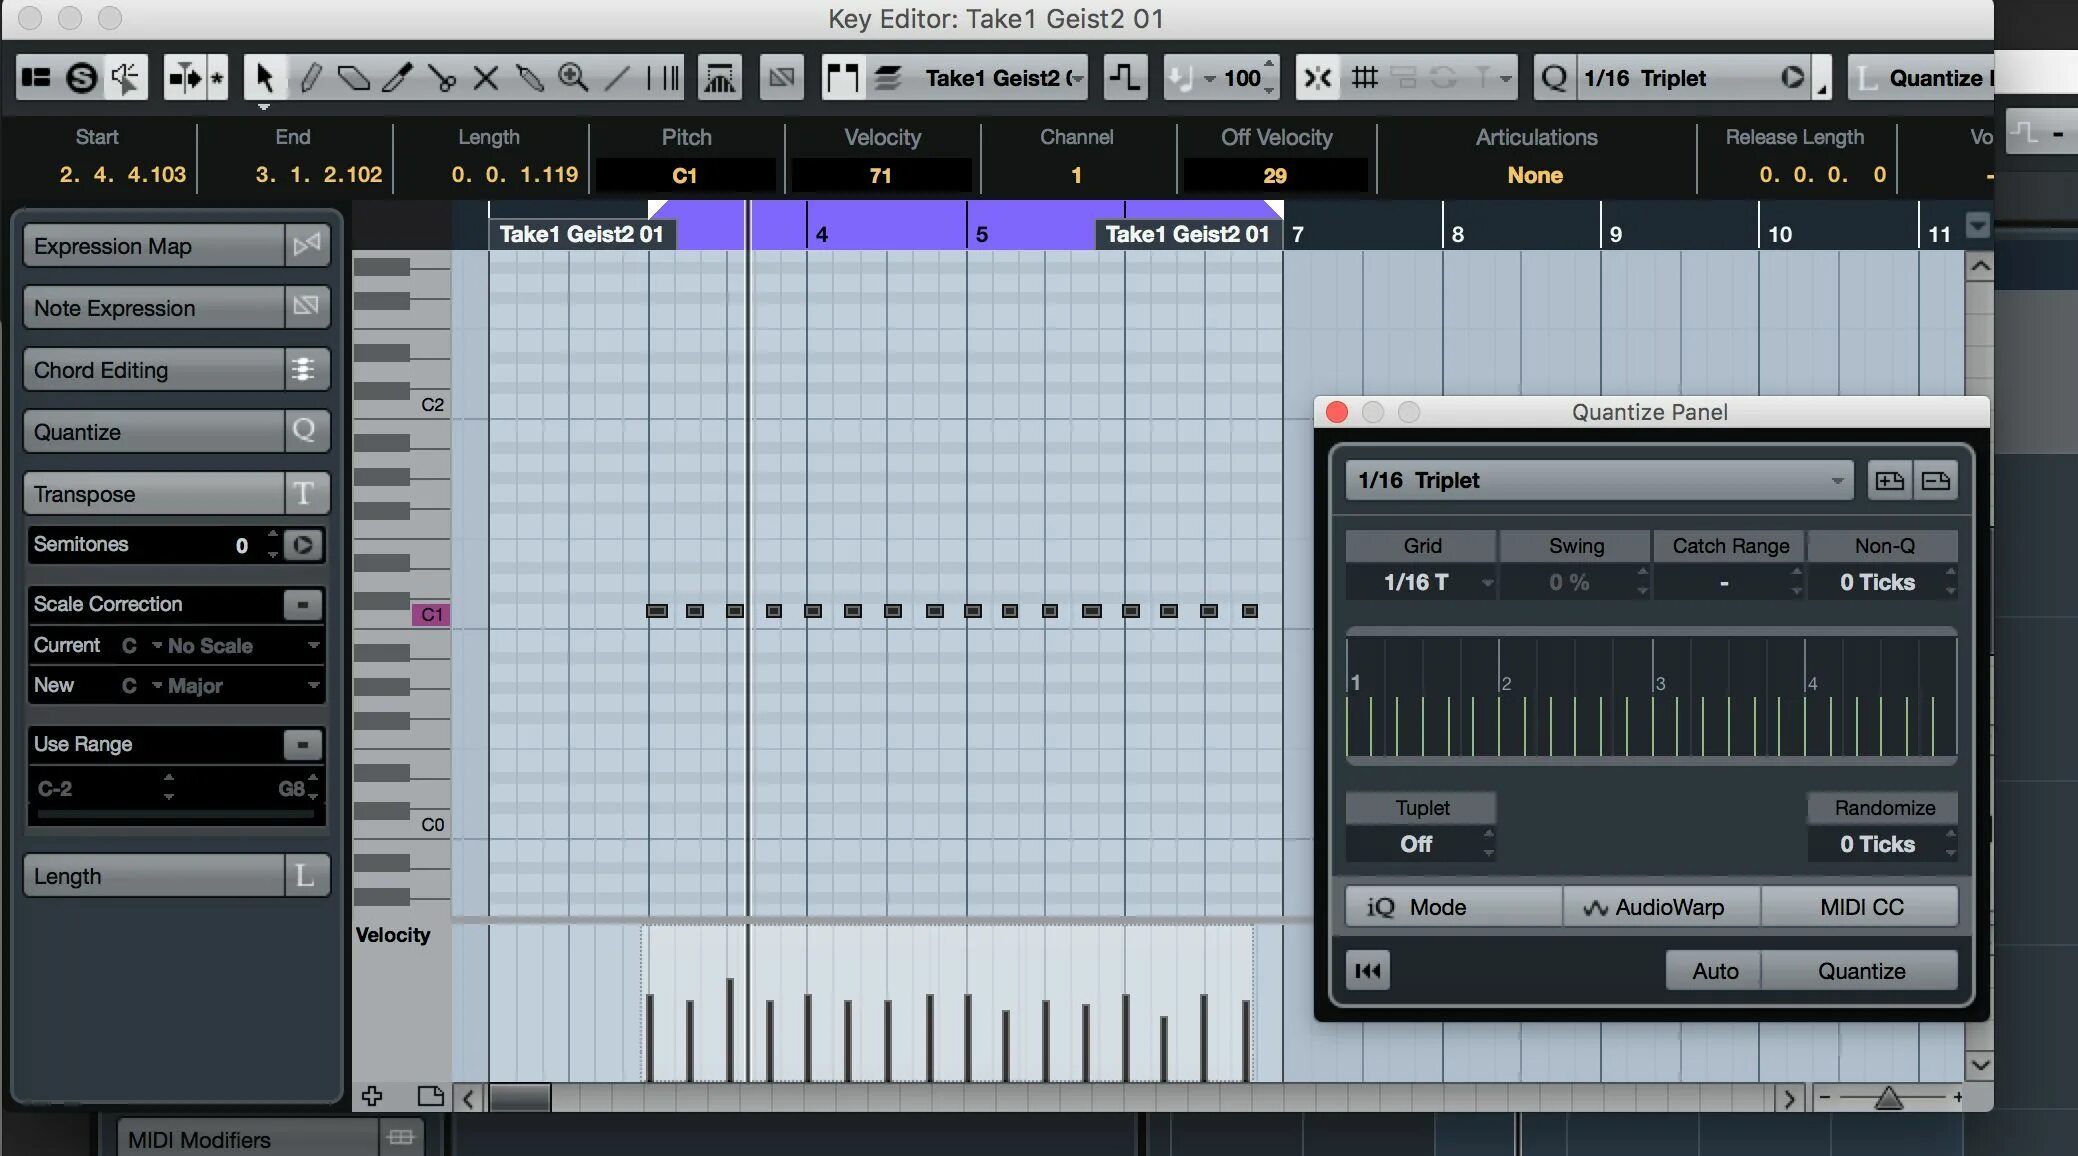Select the Zoom magnifier tool
This screenshot has height=1156, width=2078.
click(573, 77)
